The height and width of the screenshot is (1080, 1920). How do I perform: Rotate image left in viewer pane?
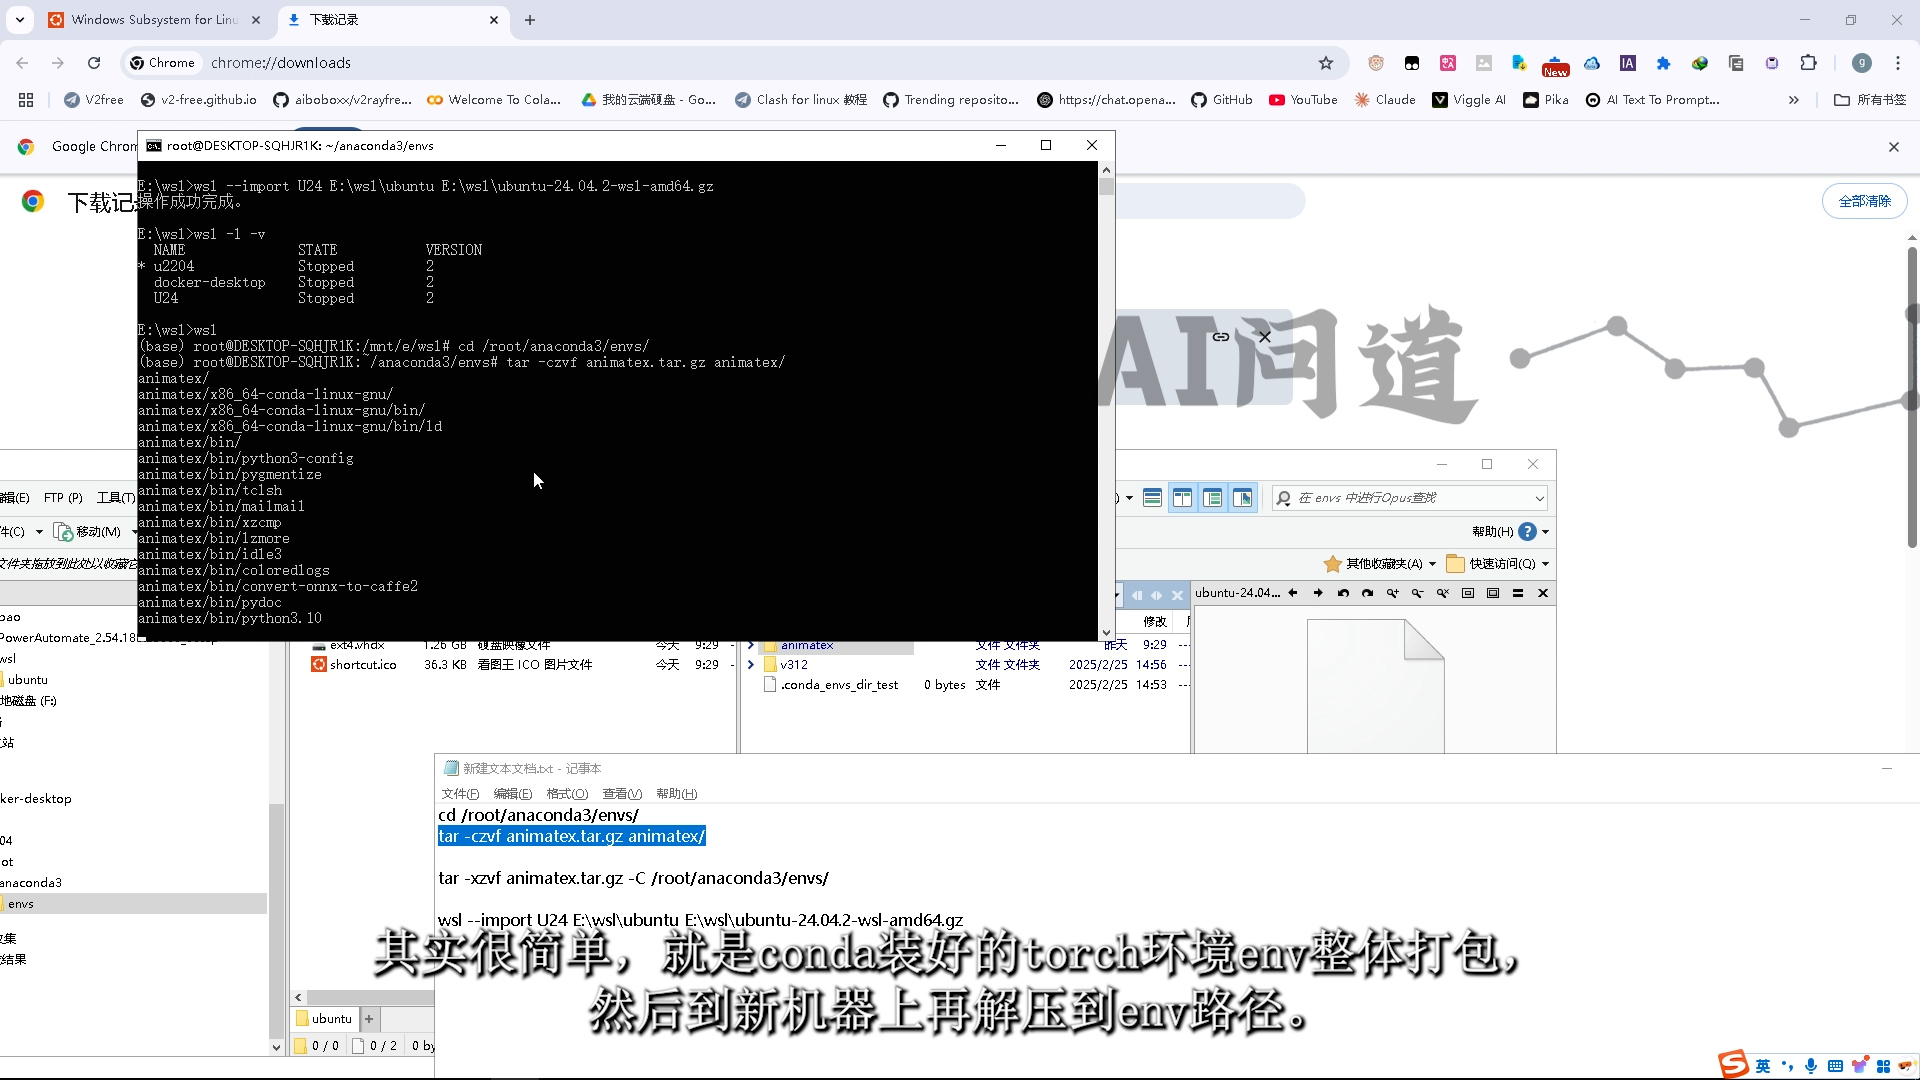(1343, 594)
